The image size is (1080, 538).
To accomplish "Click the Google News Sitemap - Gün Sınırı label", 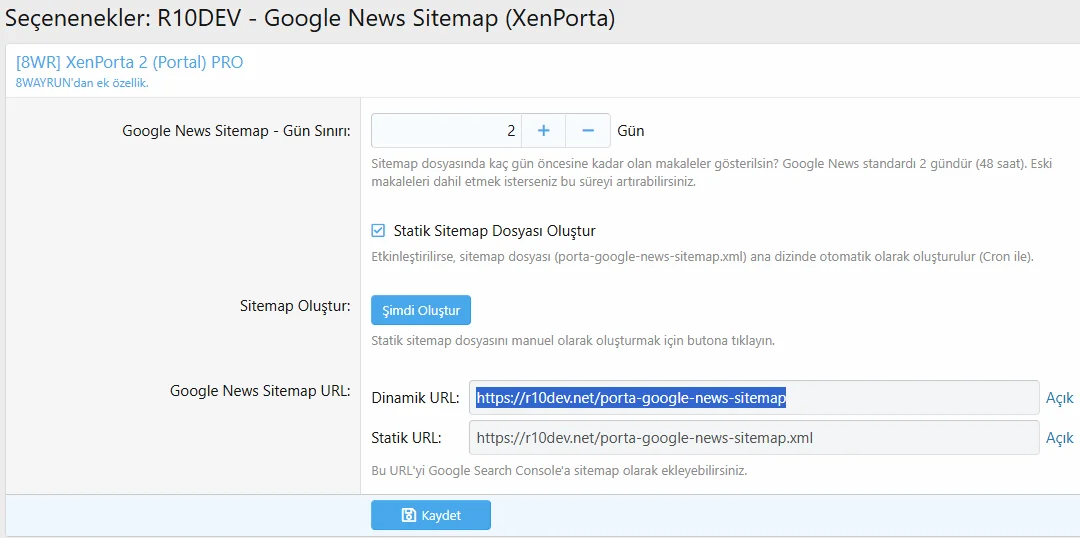I will 236,131.
